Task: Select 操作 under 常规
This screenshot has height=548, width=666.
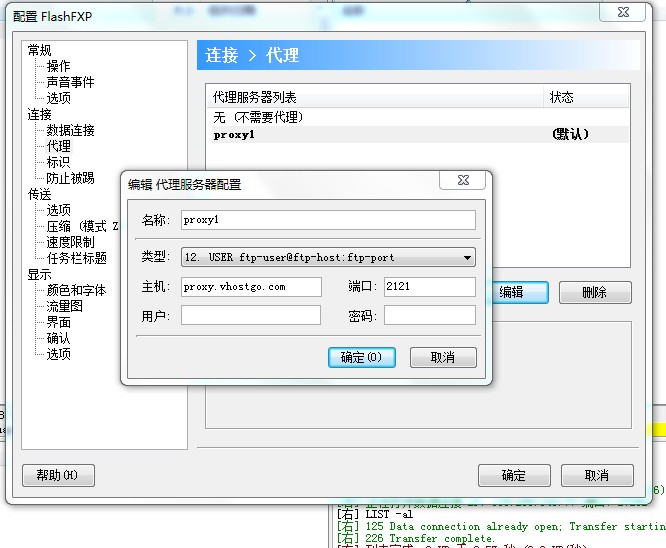Action: [x=58, y=66]
